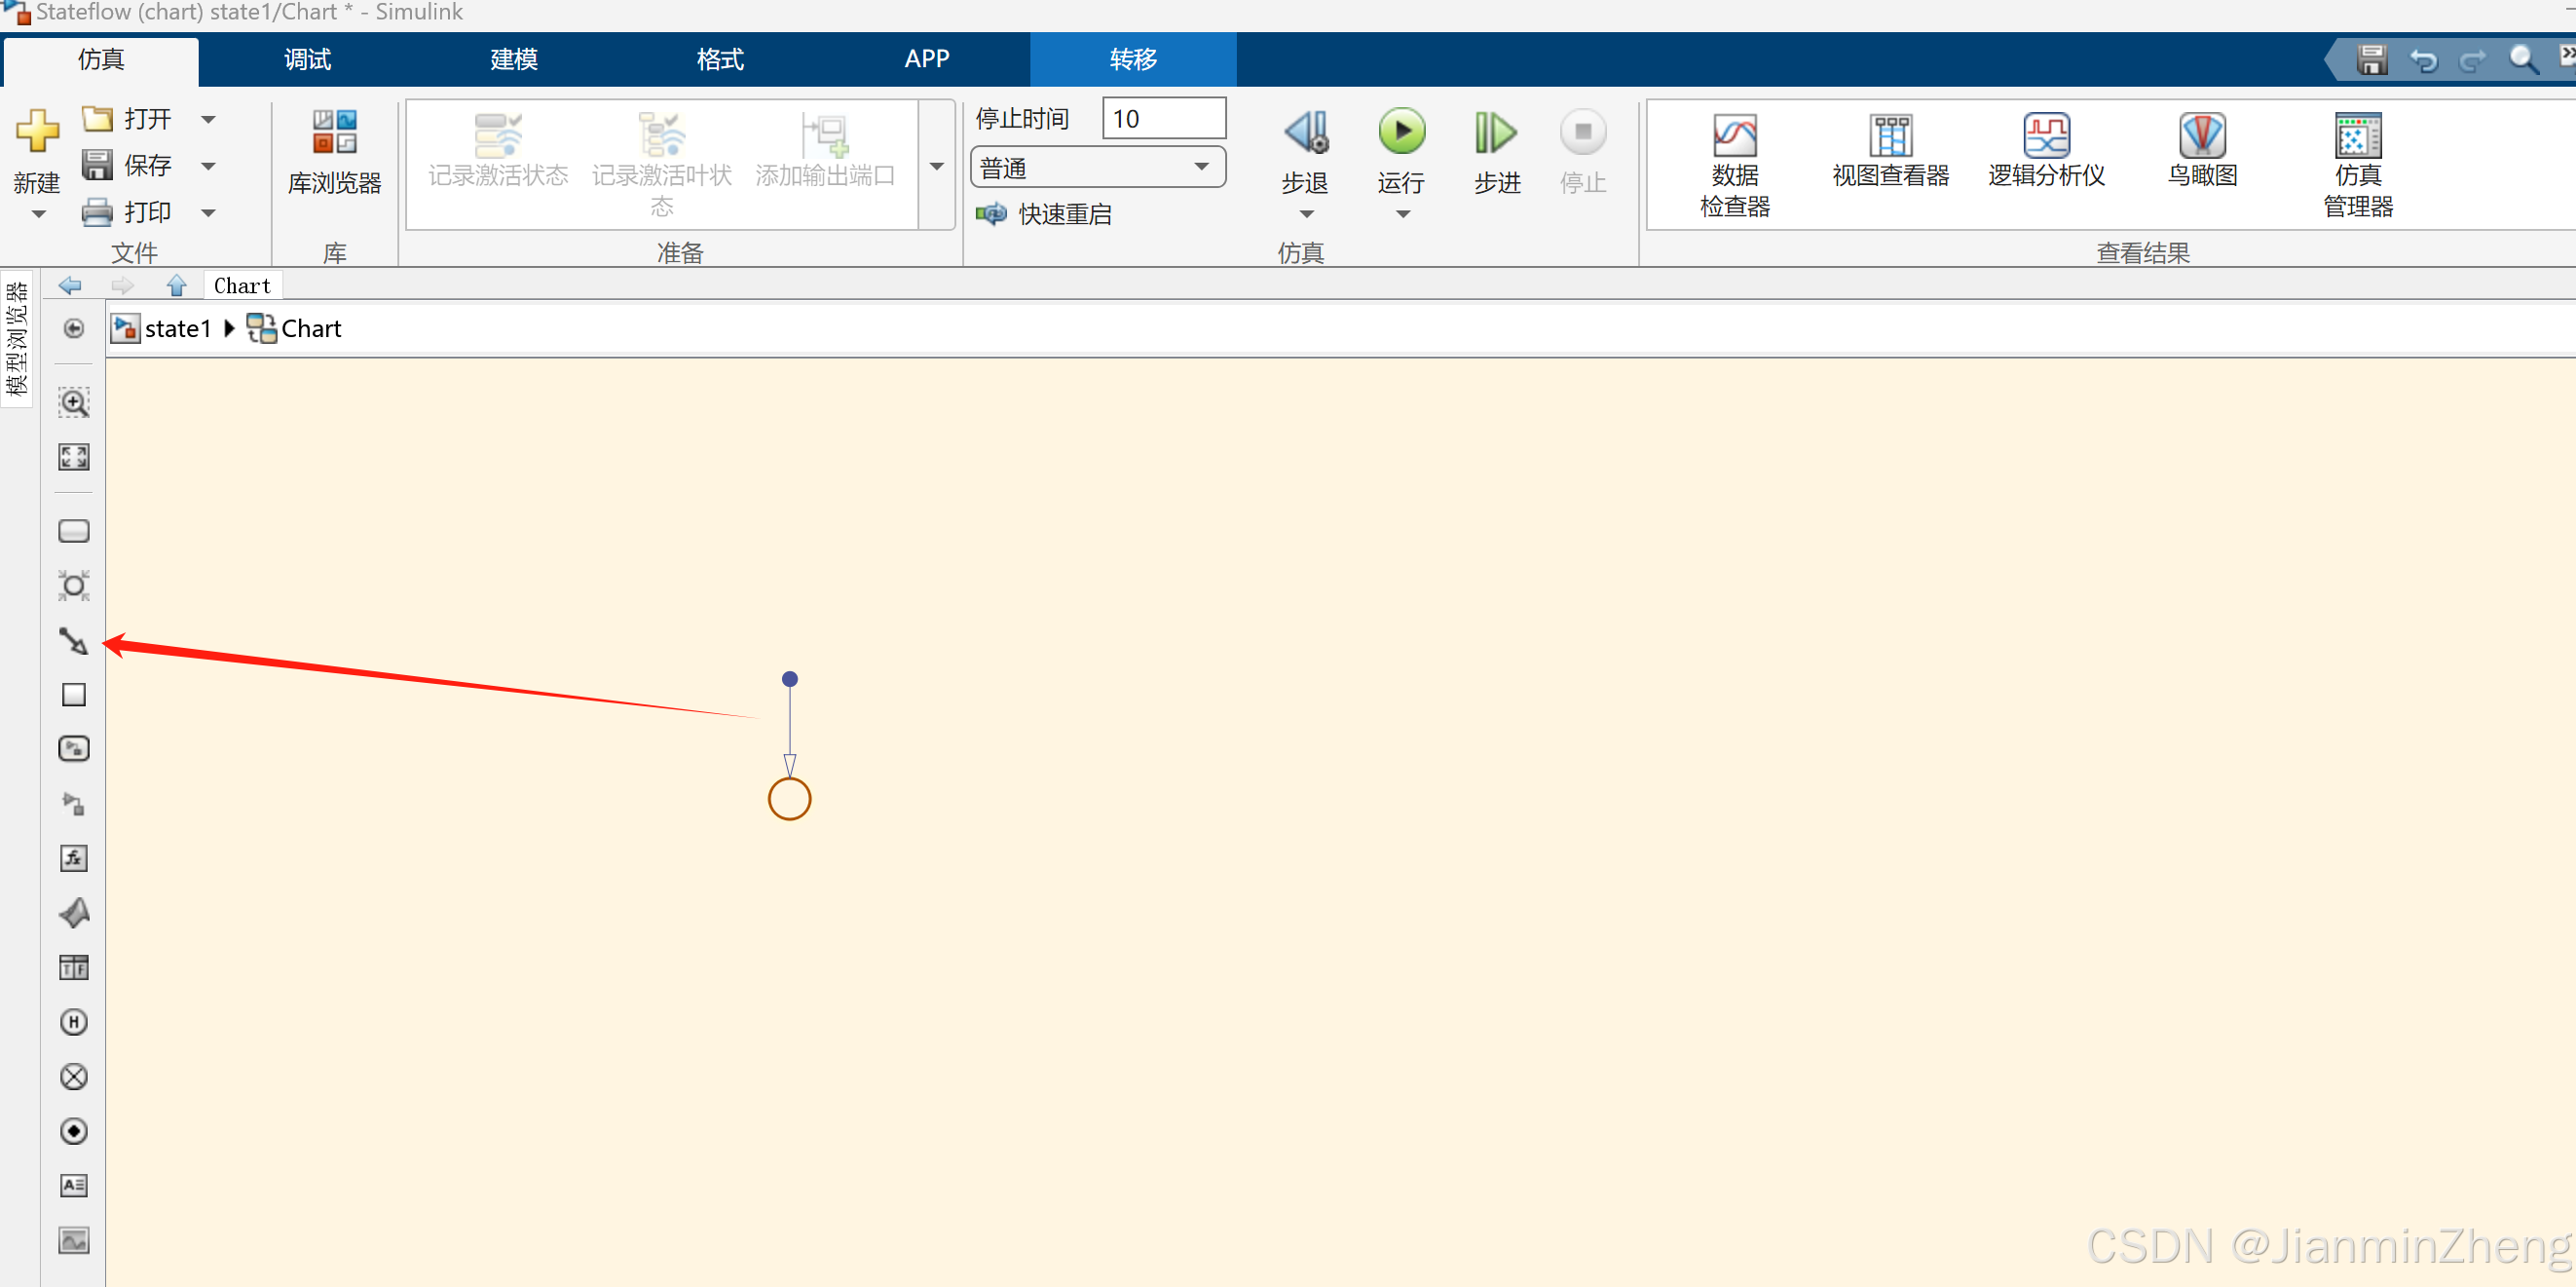The width and height of the screenshot is (2576, 1287).
Task: Toggle Fast Restart (快速重启)
Action: pyautogui.click(x=1044, y=214)
